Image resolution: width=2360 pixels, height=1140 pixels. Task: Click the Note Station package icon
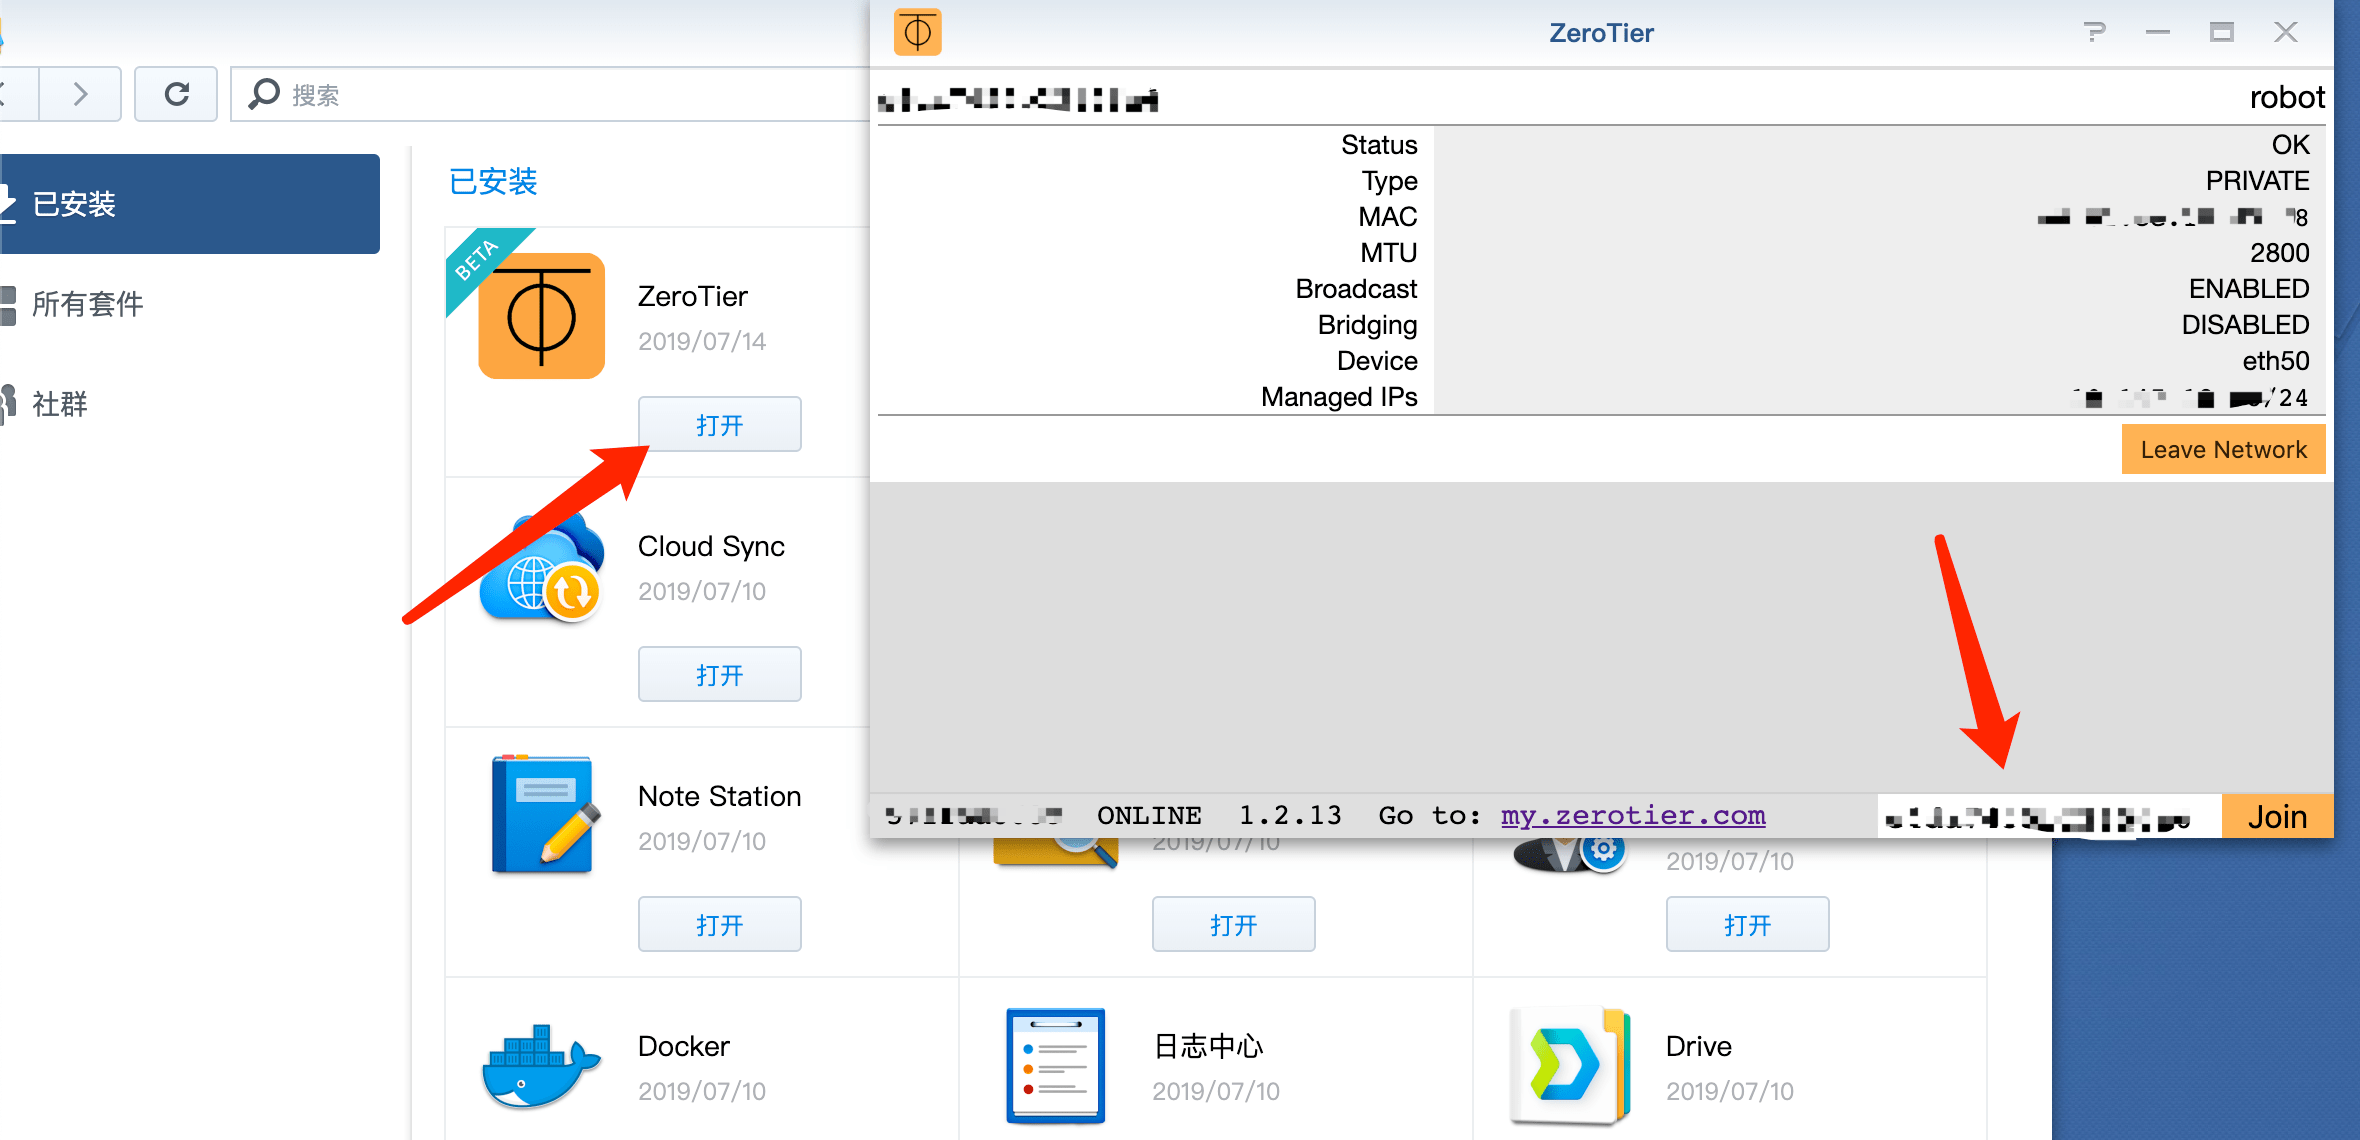tap(544, 815)
